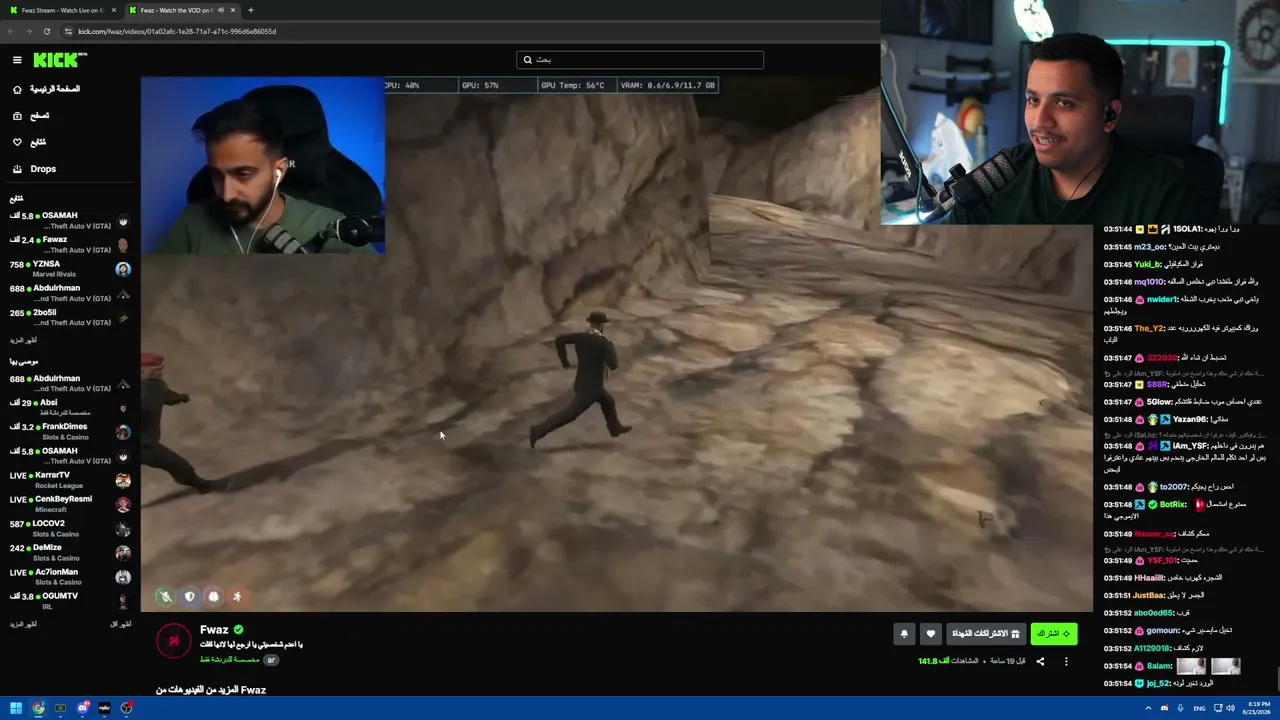Click the share icon below video

tap(1040, 661)
